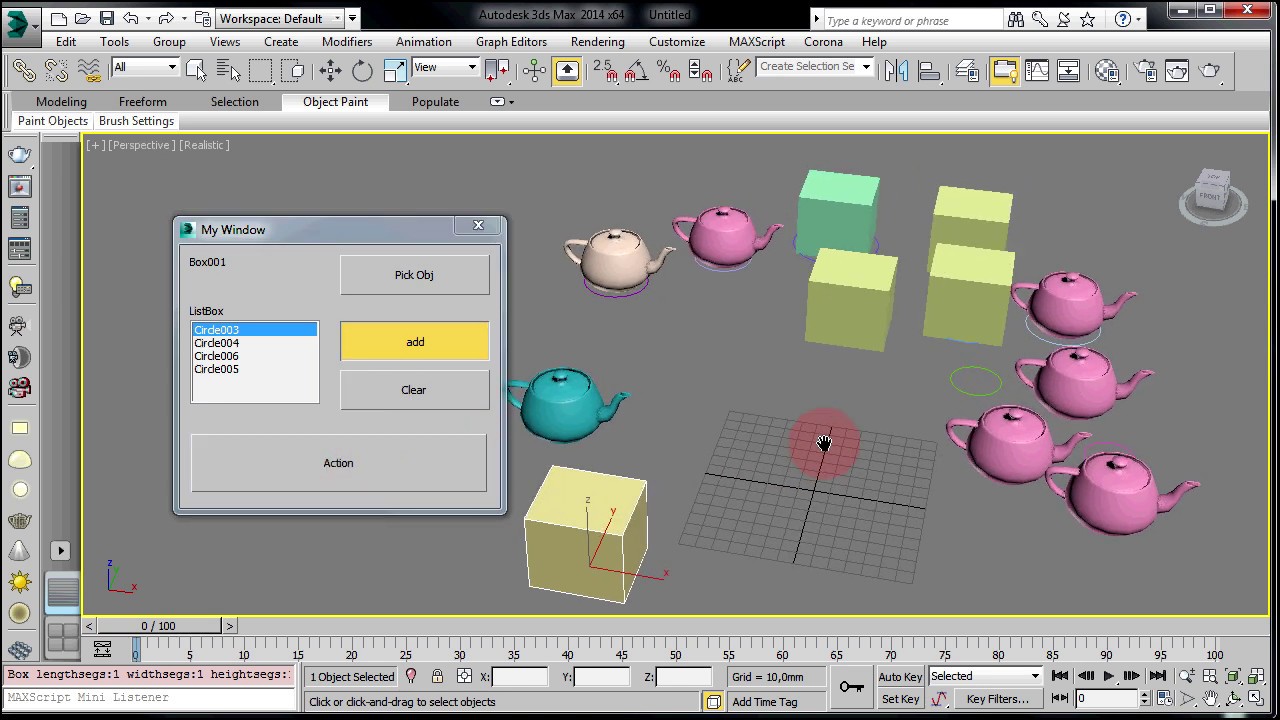The height and width of the screenshot is (720, 1280).
Task: Open the Graph Editors menu
Action: tap(511, 42)
